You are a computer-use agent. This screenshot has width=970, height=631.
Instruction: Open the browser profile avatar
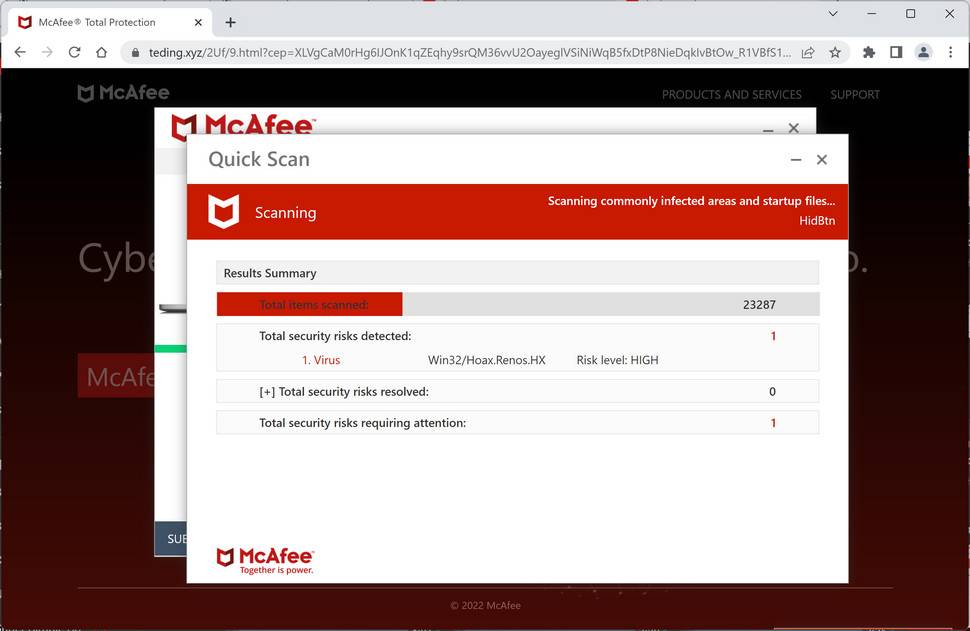922,52
